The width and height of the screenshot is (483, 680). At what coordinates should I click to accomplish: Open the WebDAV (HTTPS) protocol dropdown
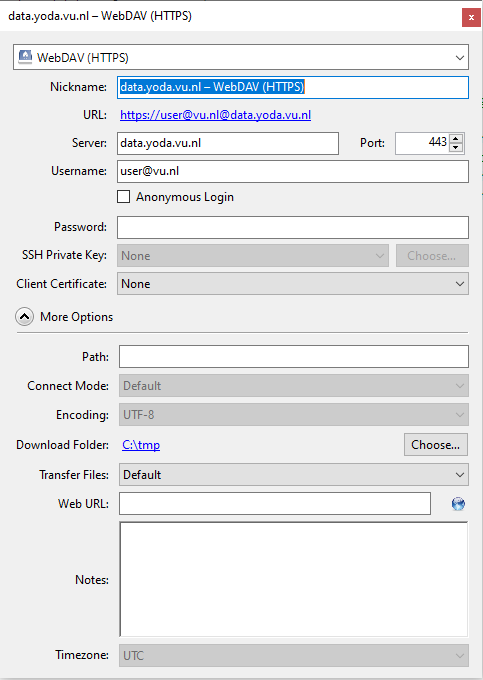pos(241,57)
